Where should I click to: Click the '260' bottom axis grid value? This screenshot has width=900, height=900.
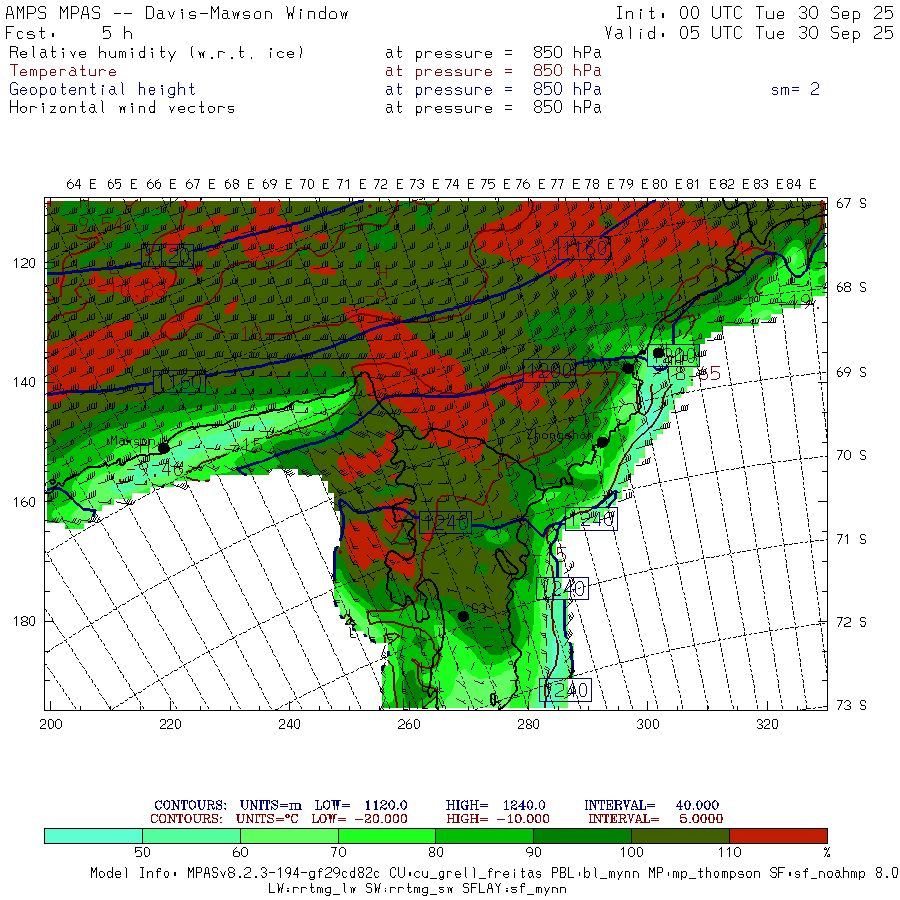pos(409,724)
